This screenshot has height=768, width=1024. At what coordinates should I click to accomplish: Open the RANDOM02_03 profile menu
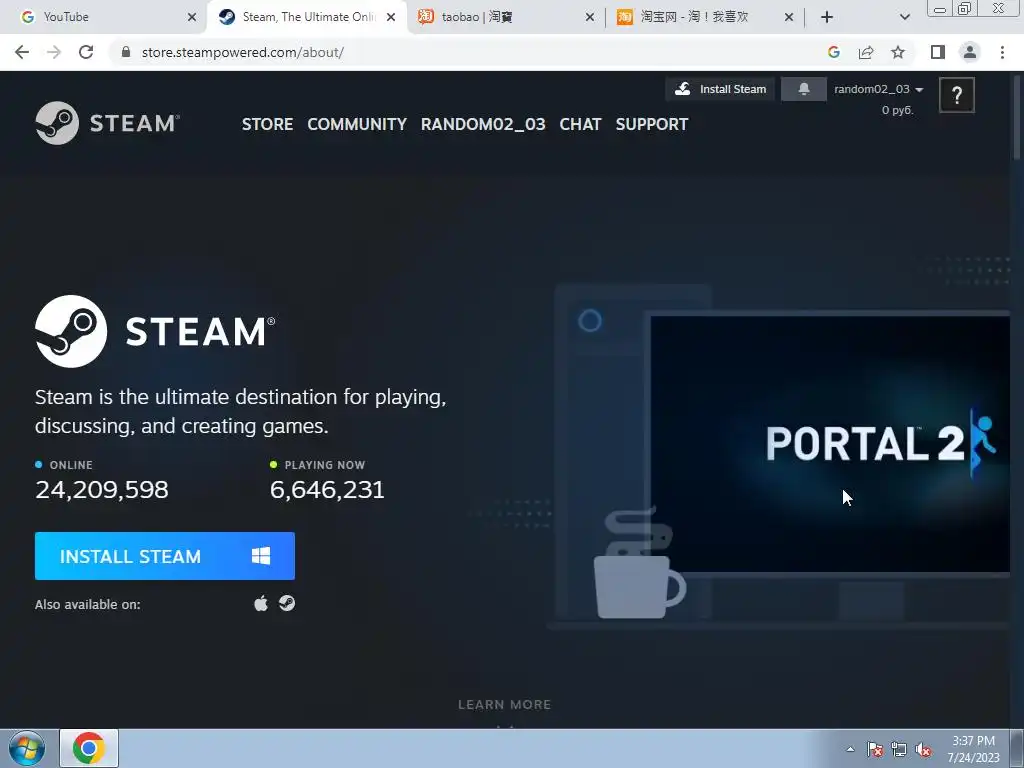pyautogui.click(x=483, y=124)
